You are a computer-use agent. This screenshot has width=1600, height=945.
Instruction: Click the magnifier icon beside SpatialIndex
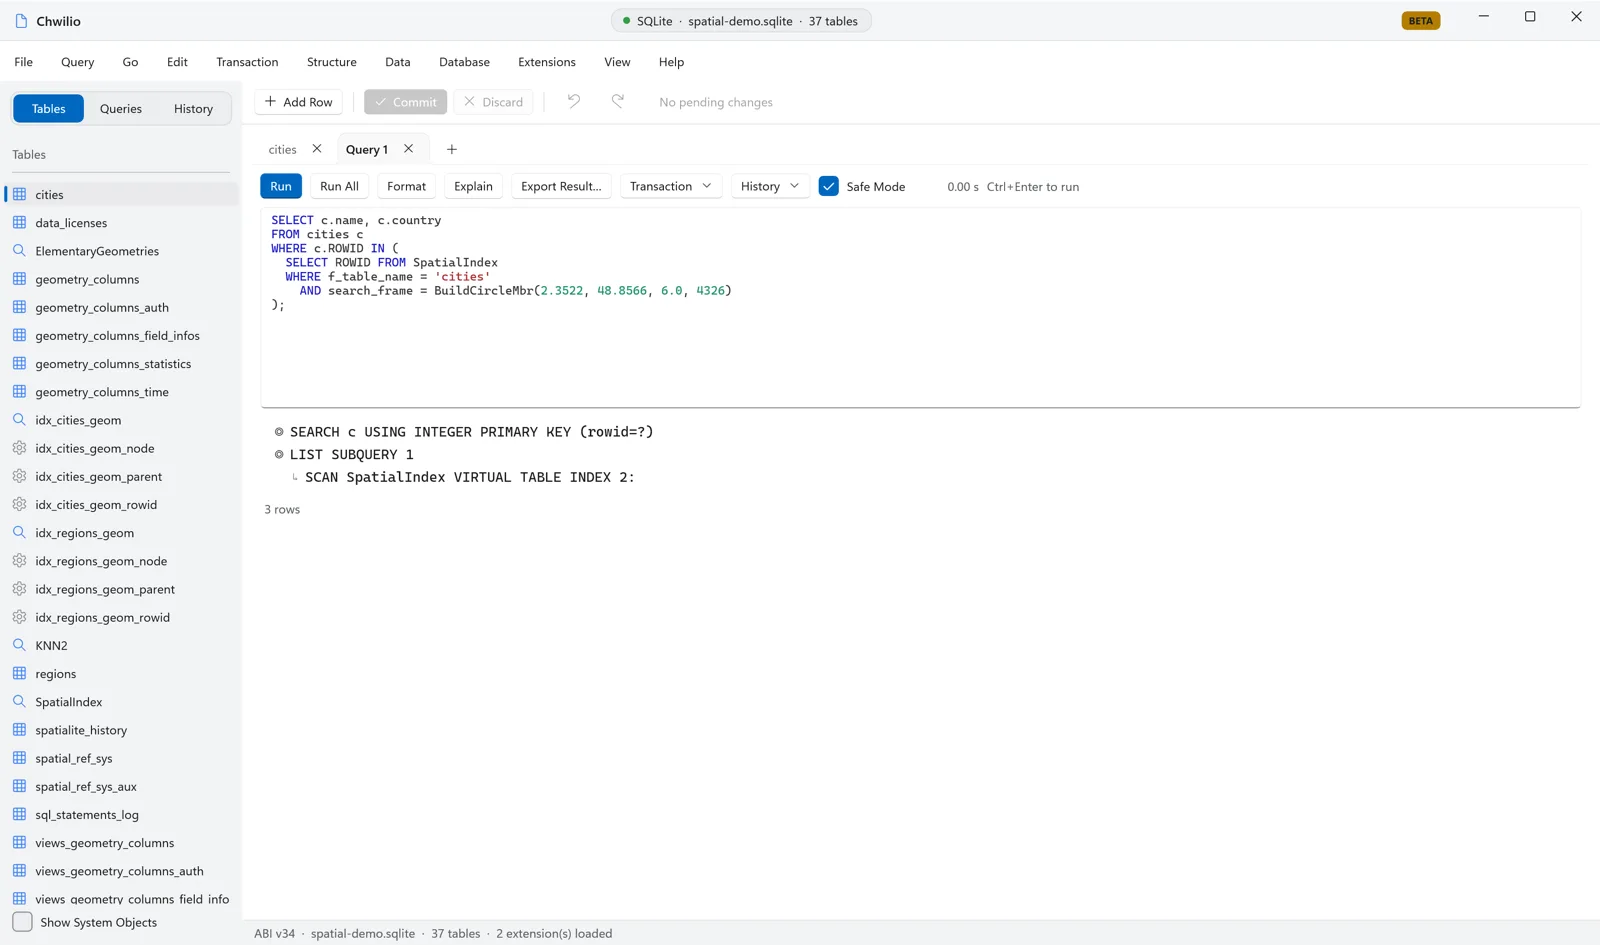(x=19, y=701)
